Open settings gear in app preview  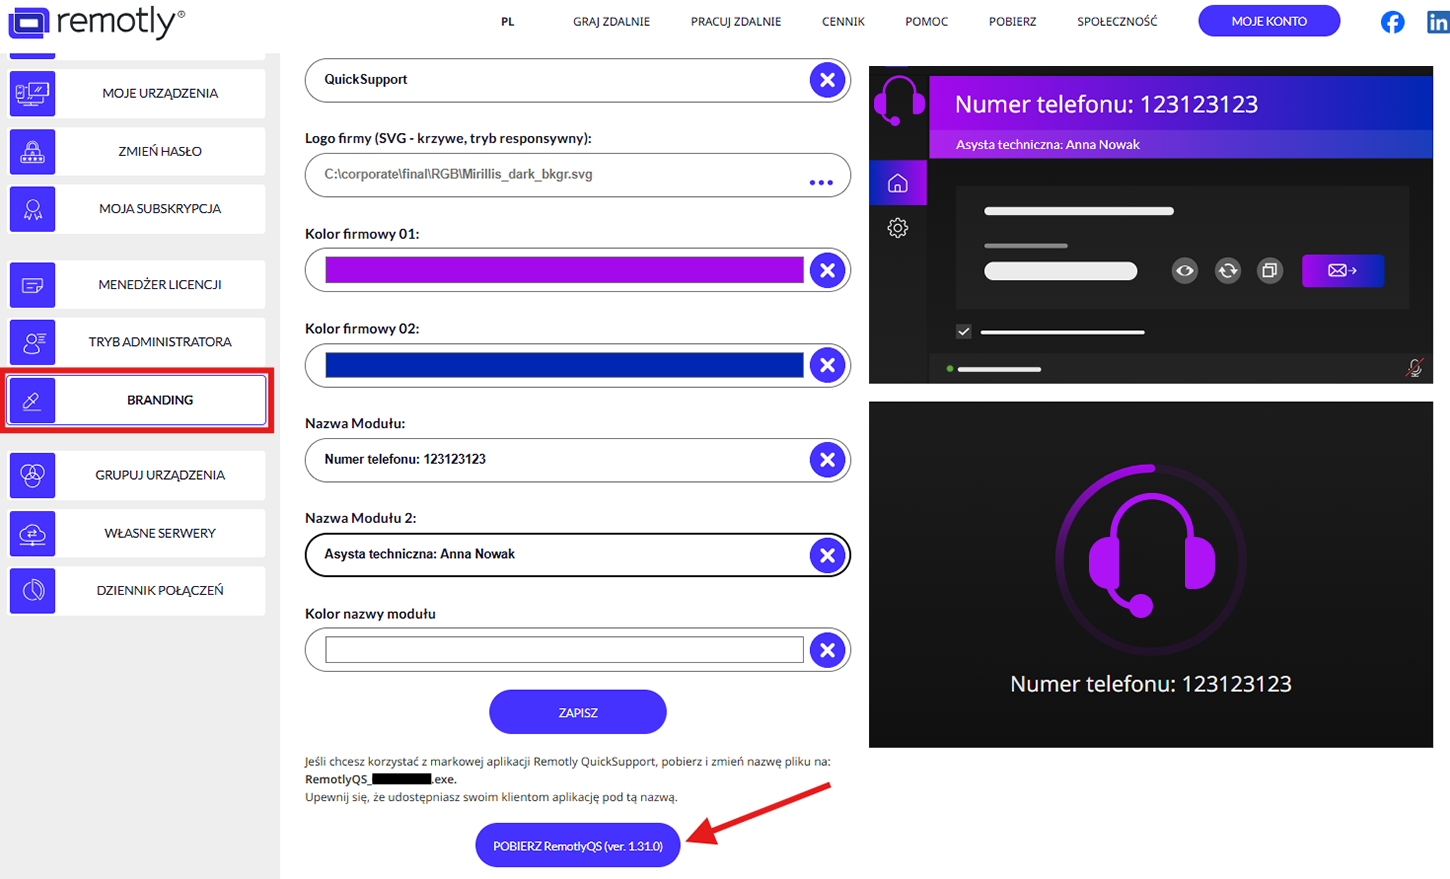(897, 228)
